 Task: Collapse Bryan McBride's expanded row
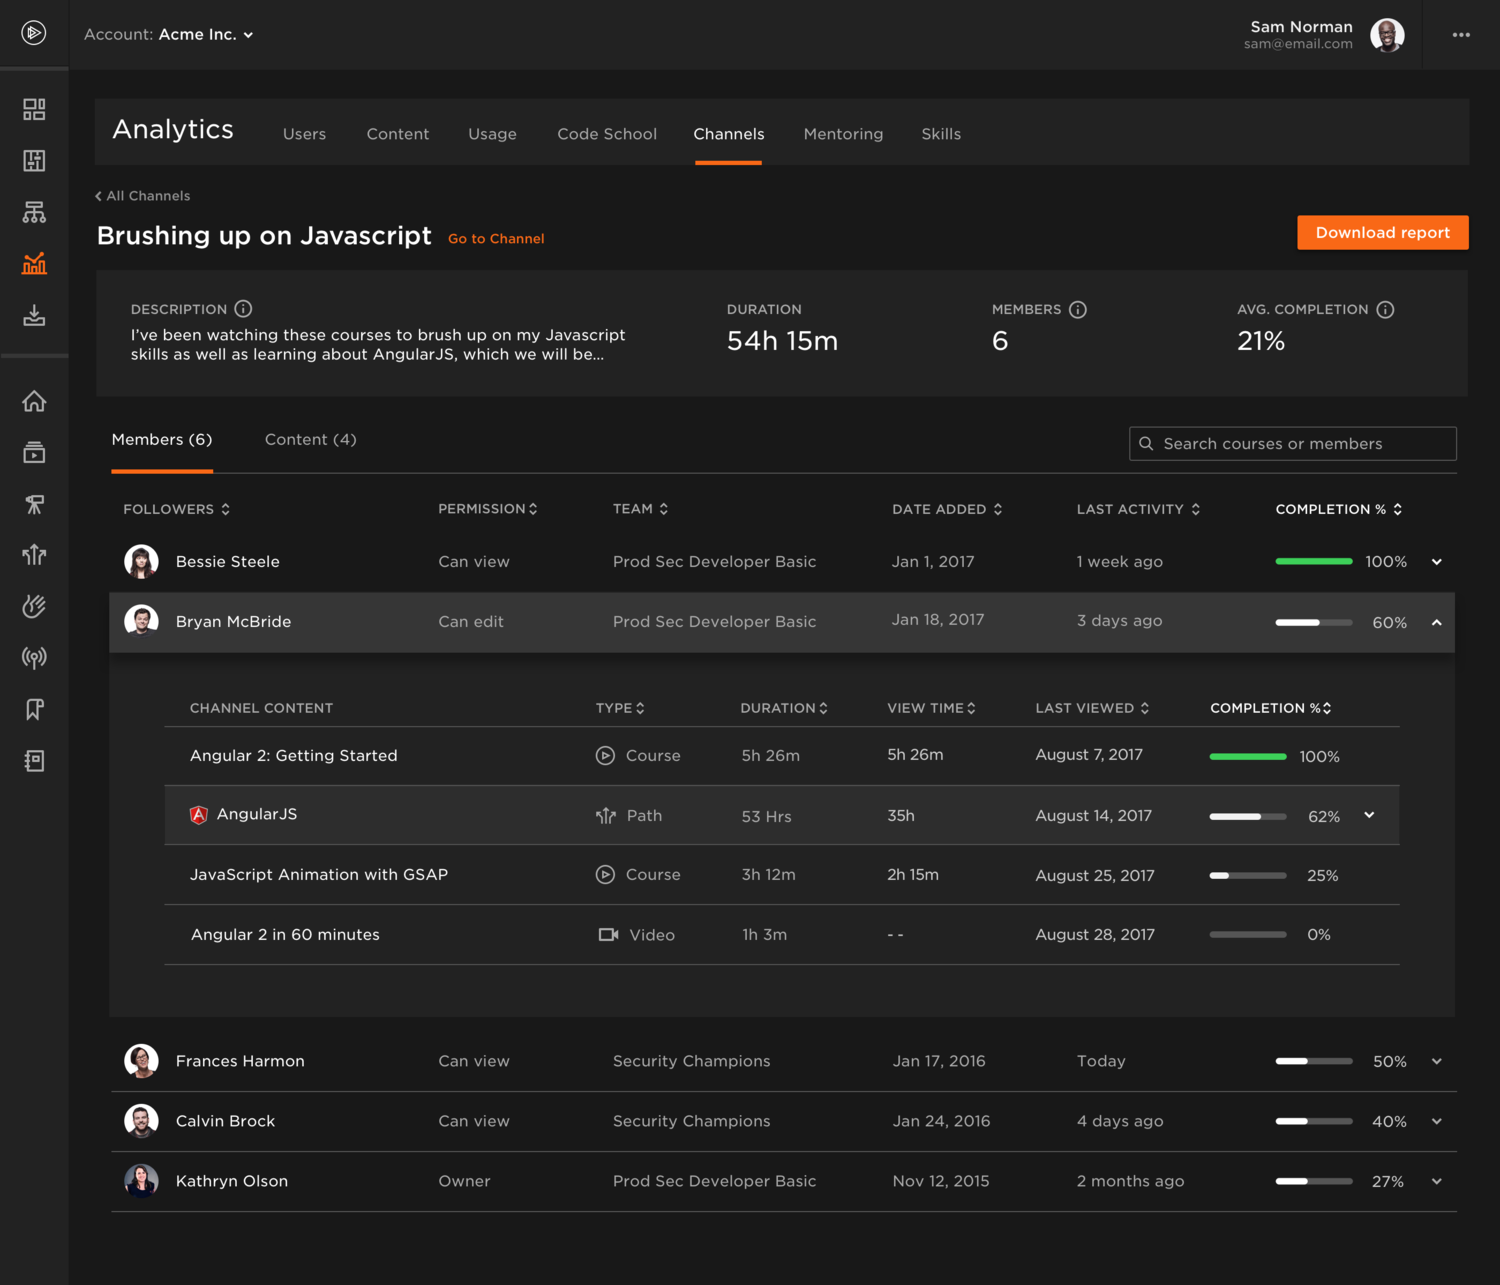point(1437,622)
